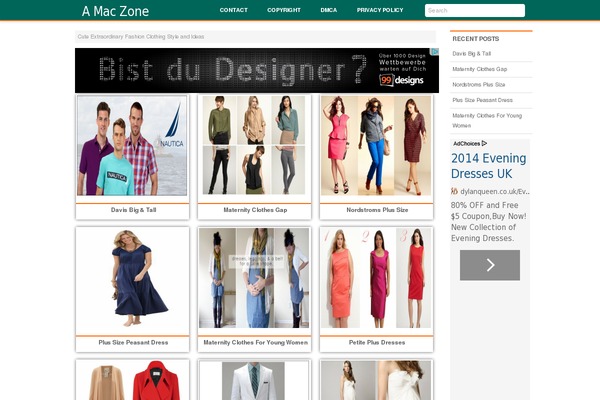Open the Petite Plus Dresses thumbnail image

[376, 278]
